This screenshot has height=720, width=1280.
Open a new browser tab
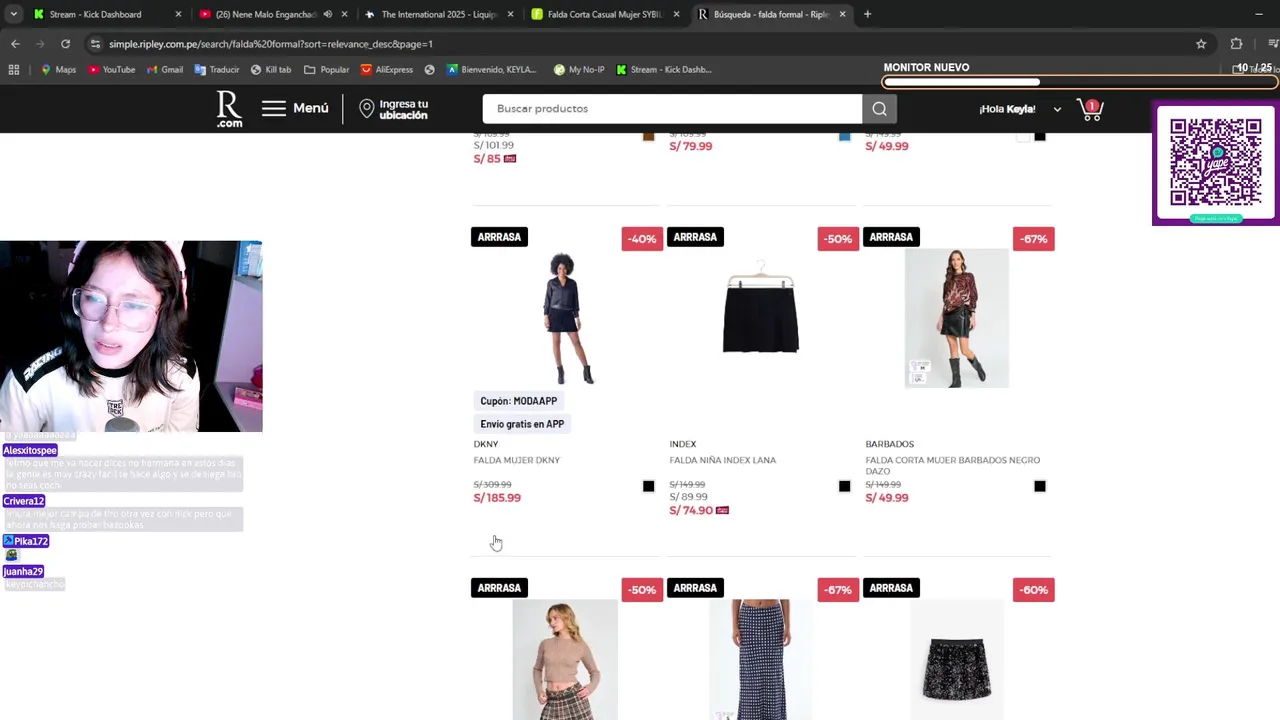[867, 14]
